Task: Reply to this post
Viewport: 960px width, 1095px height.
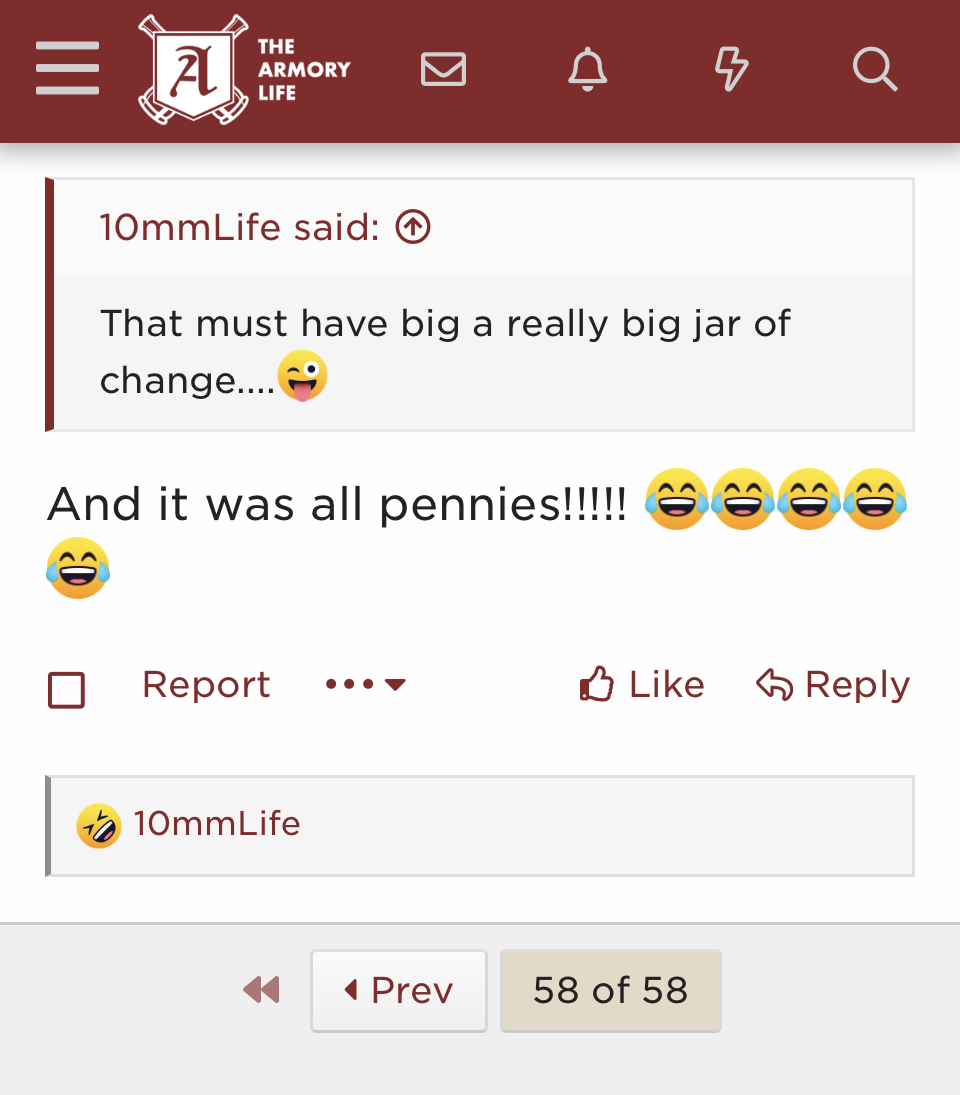Action: pos(833,684)
